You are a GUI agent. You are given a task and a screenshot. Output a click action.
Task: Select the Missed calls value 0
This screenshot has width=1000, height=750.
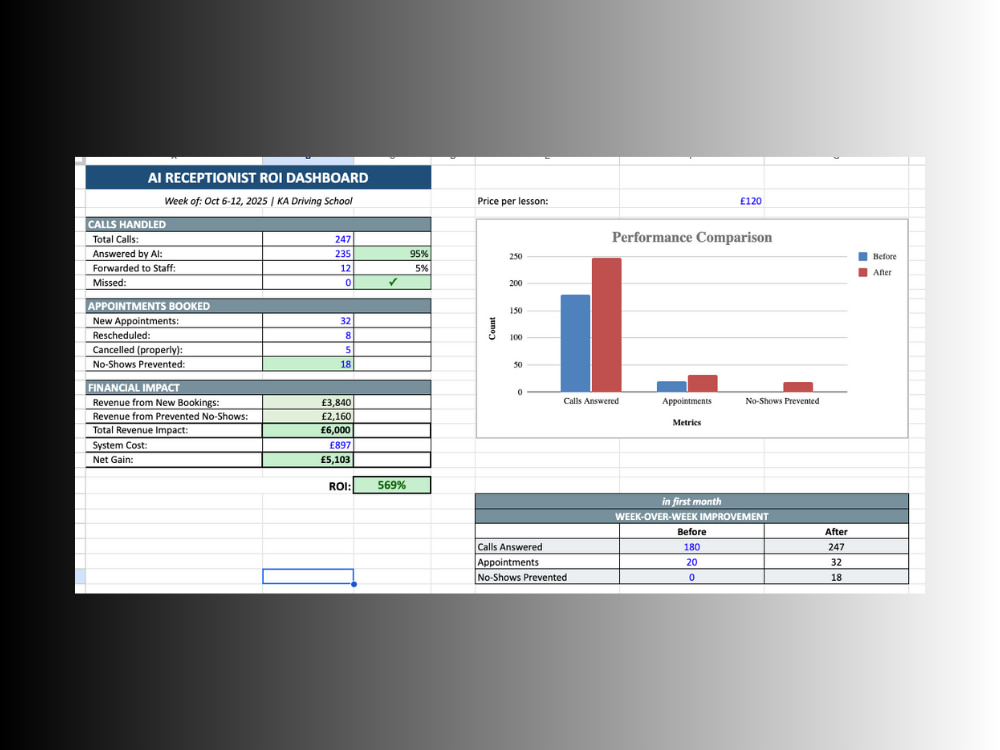(x=308, y=283)
